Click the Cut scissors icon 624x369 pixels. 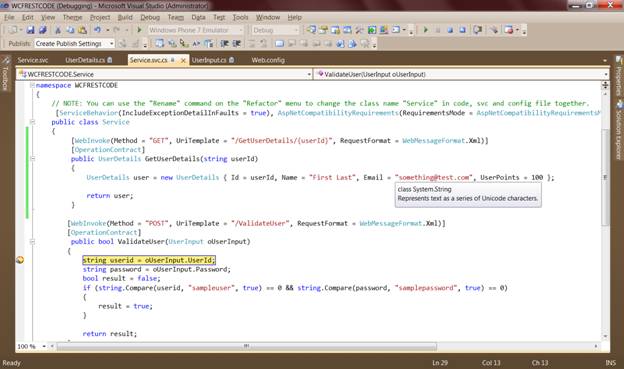pos(58,30)
